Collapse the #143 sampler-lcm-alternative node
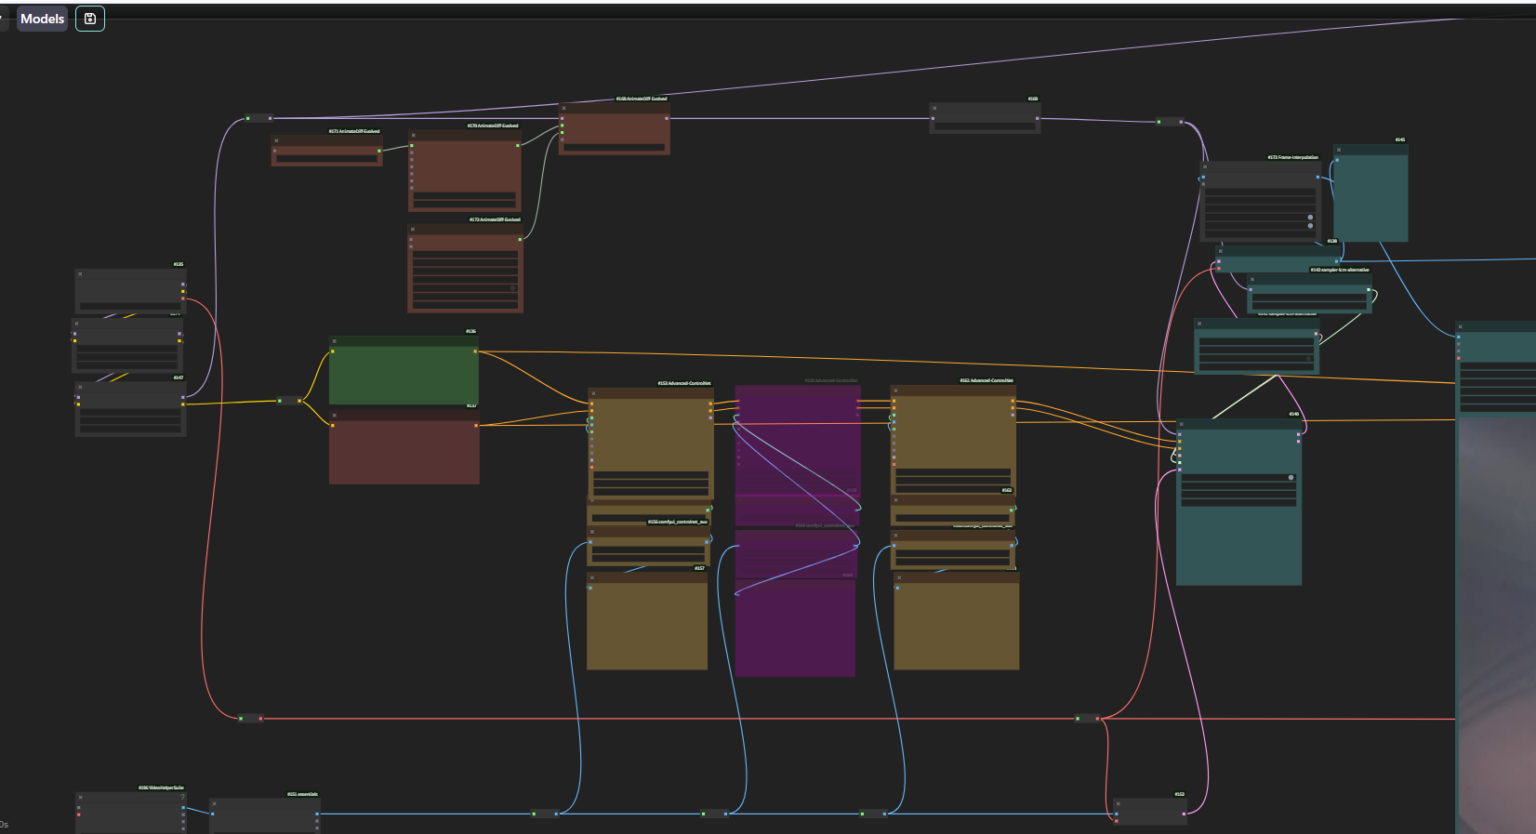Screen dimensions: 1536x834 click(1252, 279)
